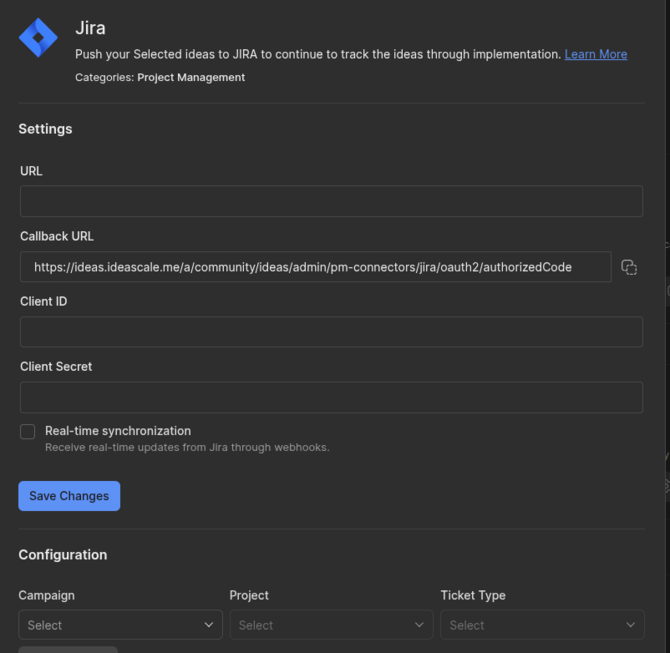Screen dimensions: 670x653
Task: Click the Save Changes button
Action: pos(69,496)
